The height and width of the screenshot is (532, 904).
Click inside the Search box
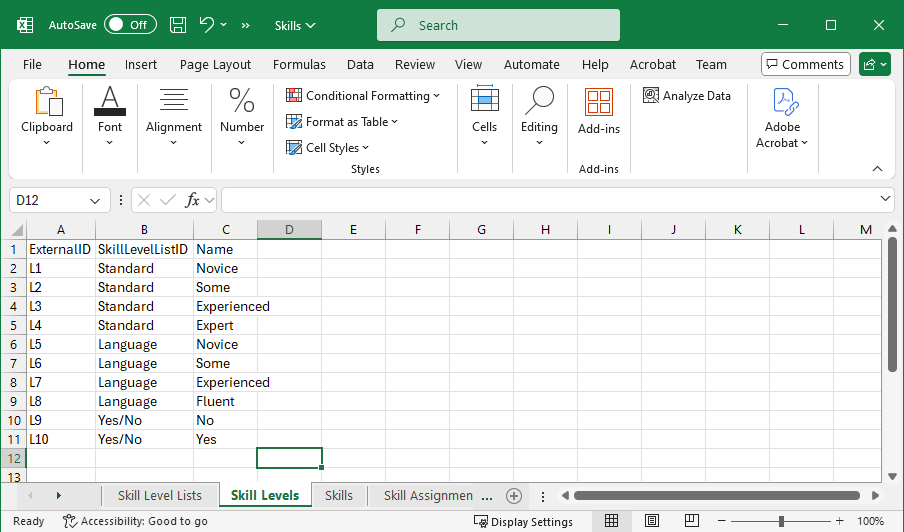click(x=498, y=25)
